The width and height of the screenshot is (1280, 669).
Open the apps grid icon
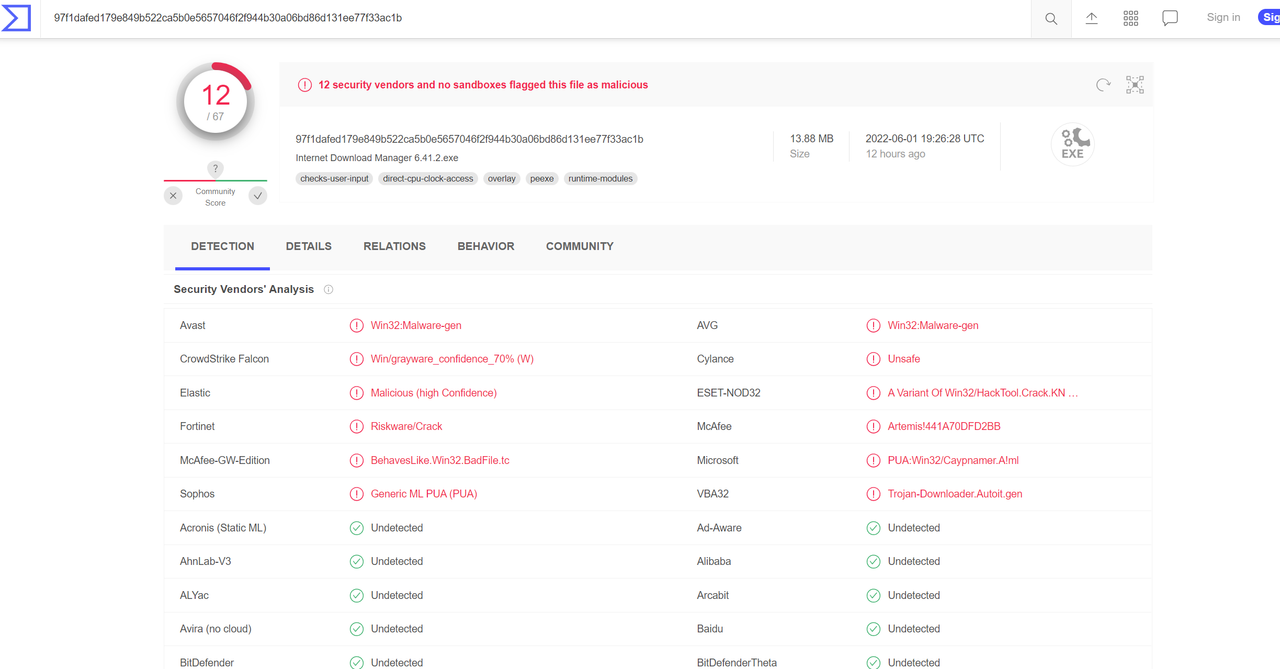pyautogui.click(x=1131, y=18)
